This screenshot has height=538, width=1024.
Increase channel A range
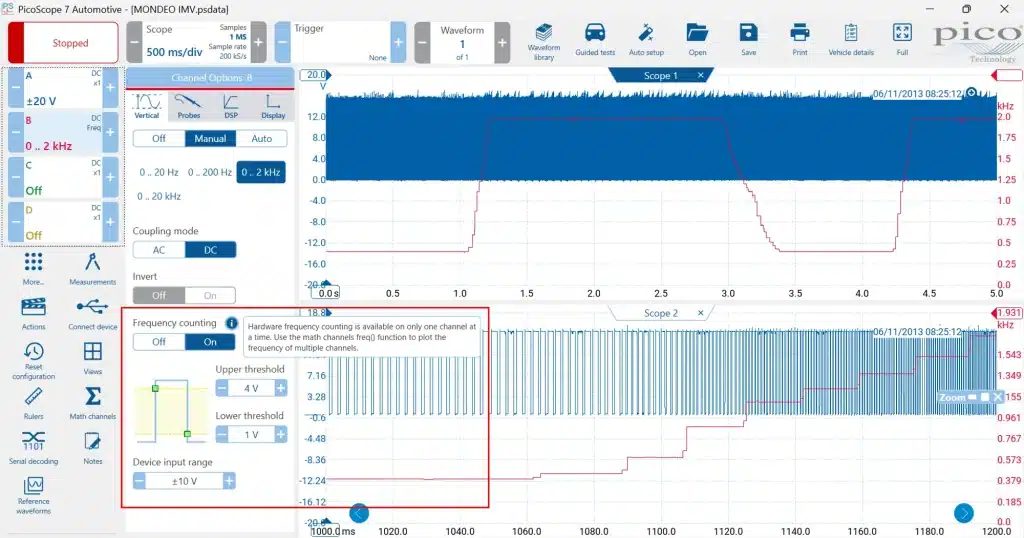[x=110, y=87]
